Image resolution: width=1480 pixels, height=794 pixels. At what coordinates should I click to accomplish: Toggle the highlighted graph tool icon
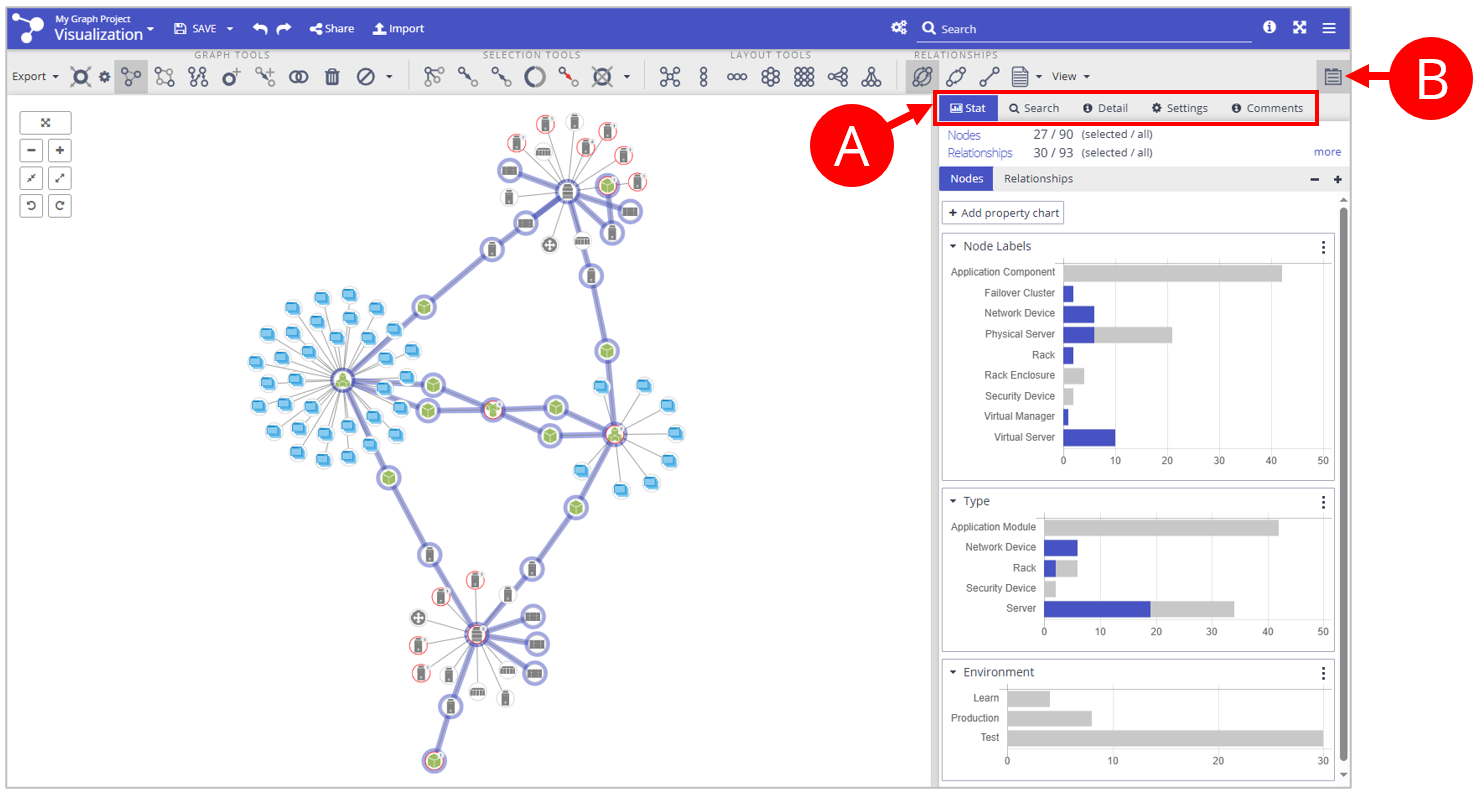(130, 77)
